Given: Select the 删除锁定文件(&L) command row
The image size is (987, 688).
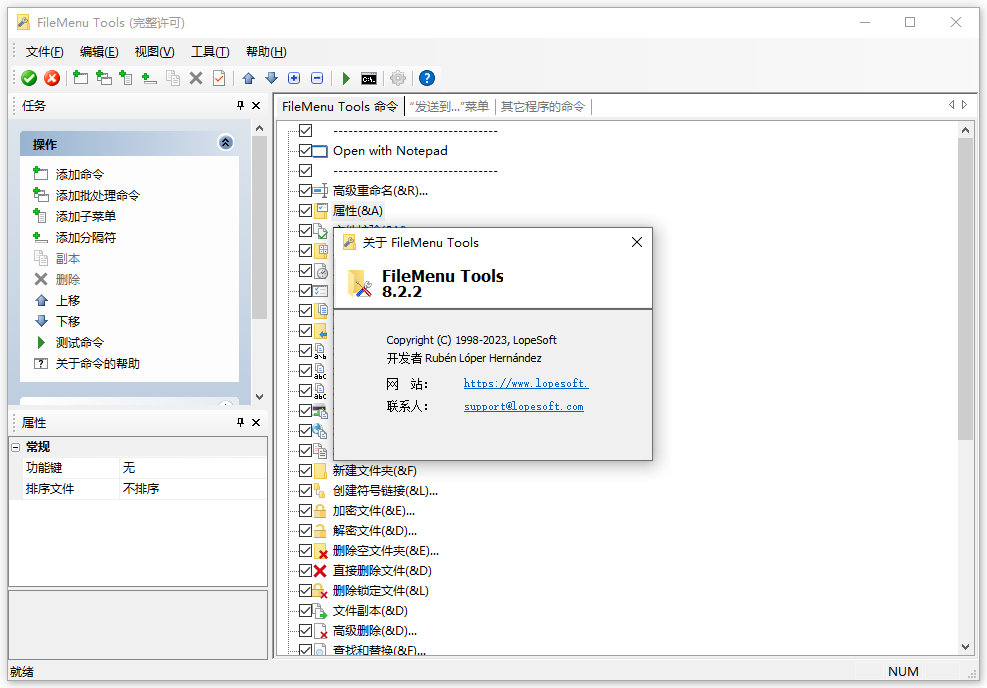Looking at the screenshot, I should (x=380, y=590).
